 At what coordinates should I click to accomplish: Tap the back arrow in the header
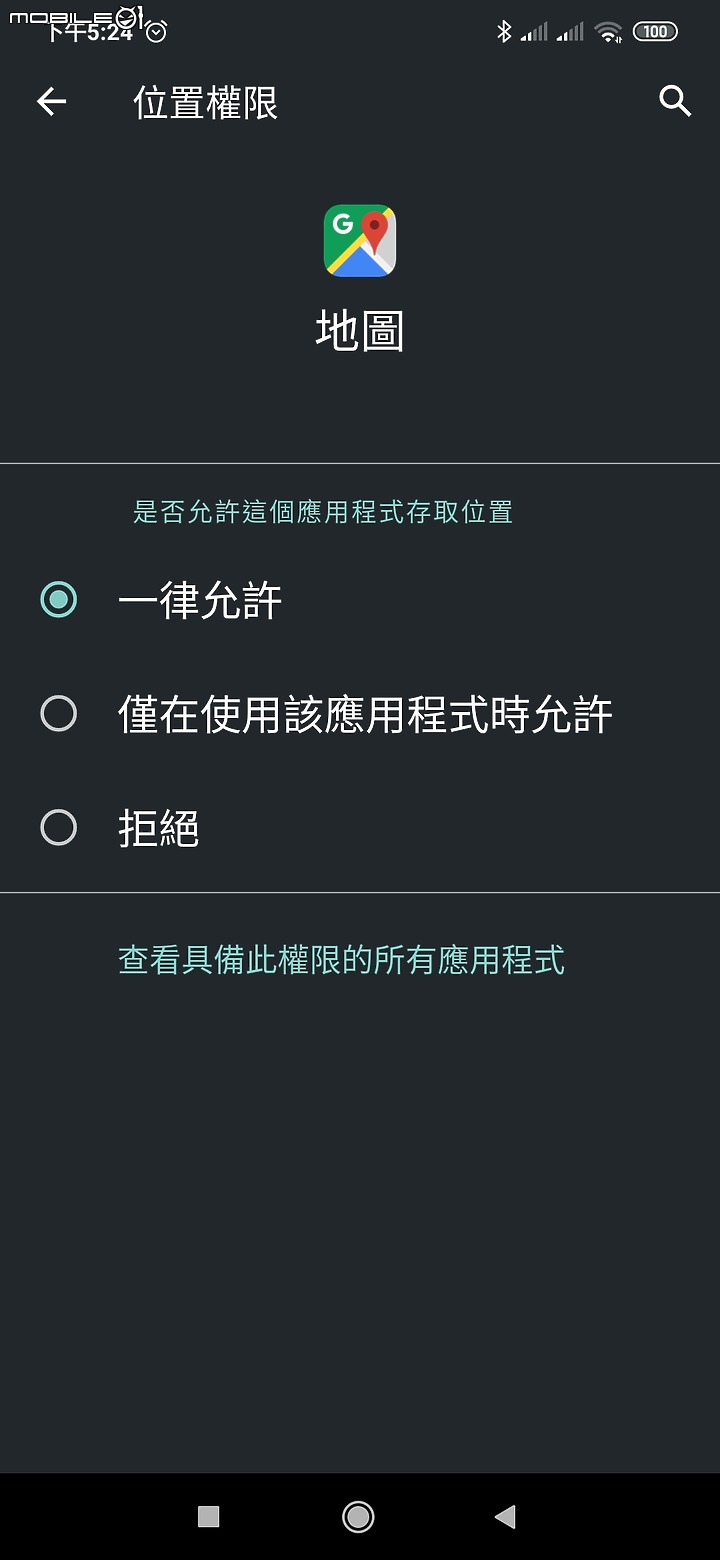(x=51, y=101)
